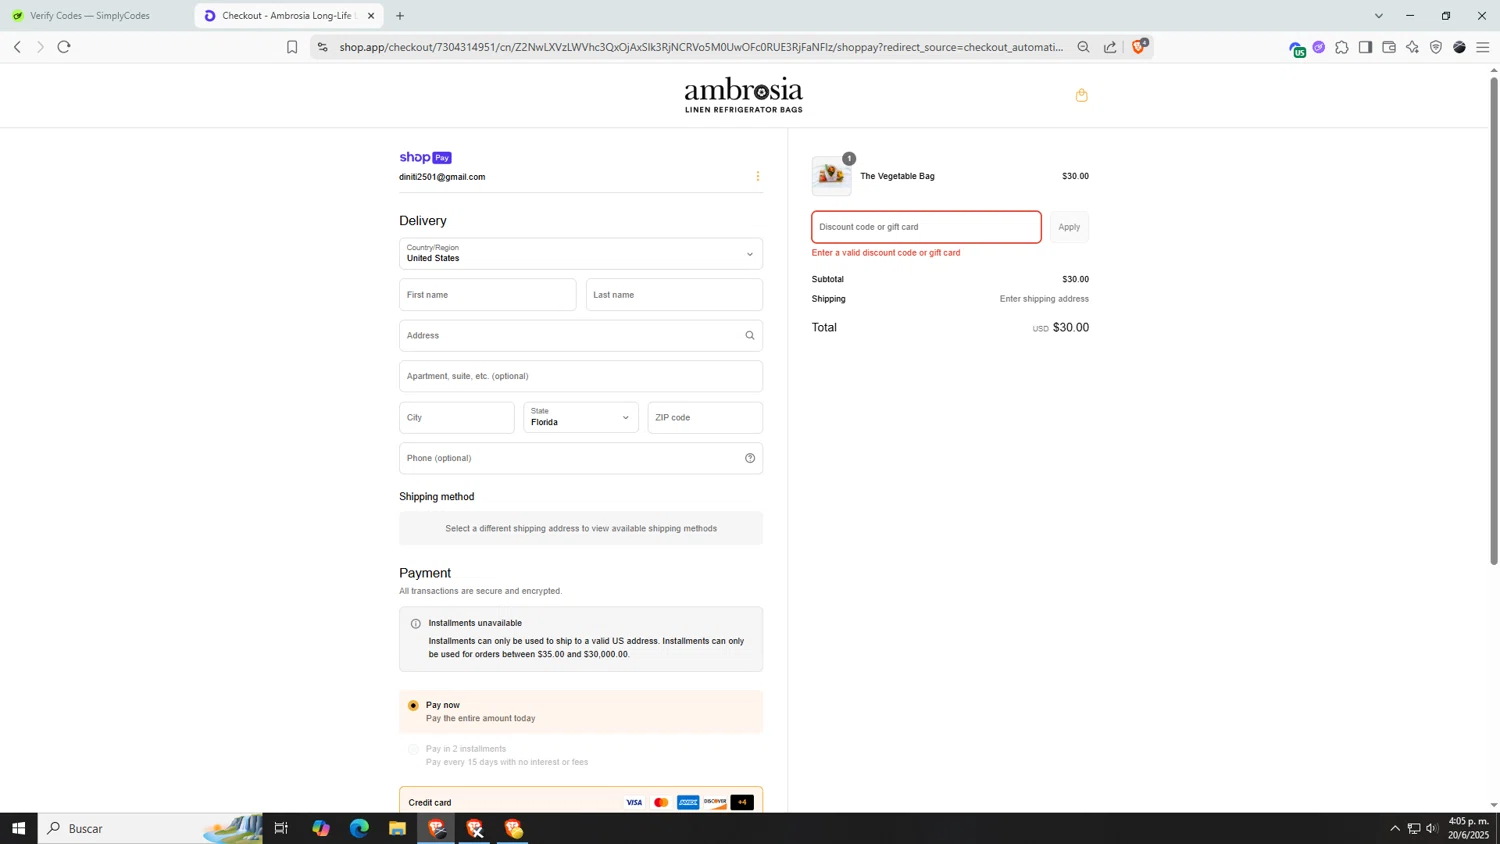
Task: Open Brave Shields lion icon
Action: [x=1139, y=46]
